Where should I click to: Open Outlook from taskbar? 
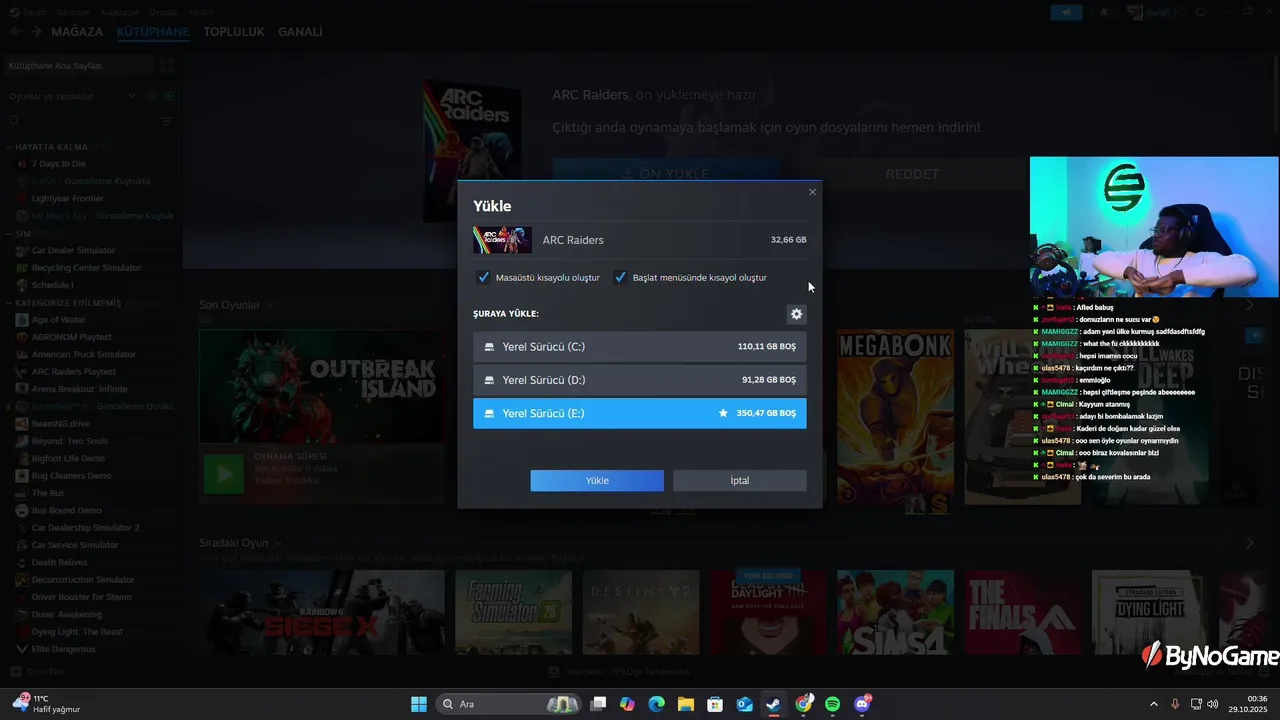pos(744,704)
